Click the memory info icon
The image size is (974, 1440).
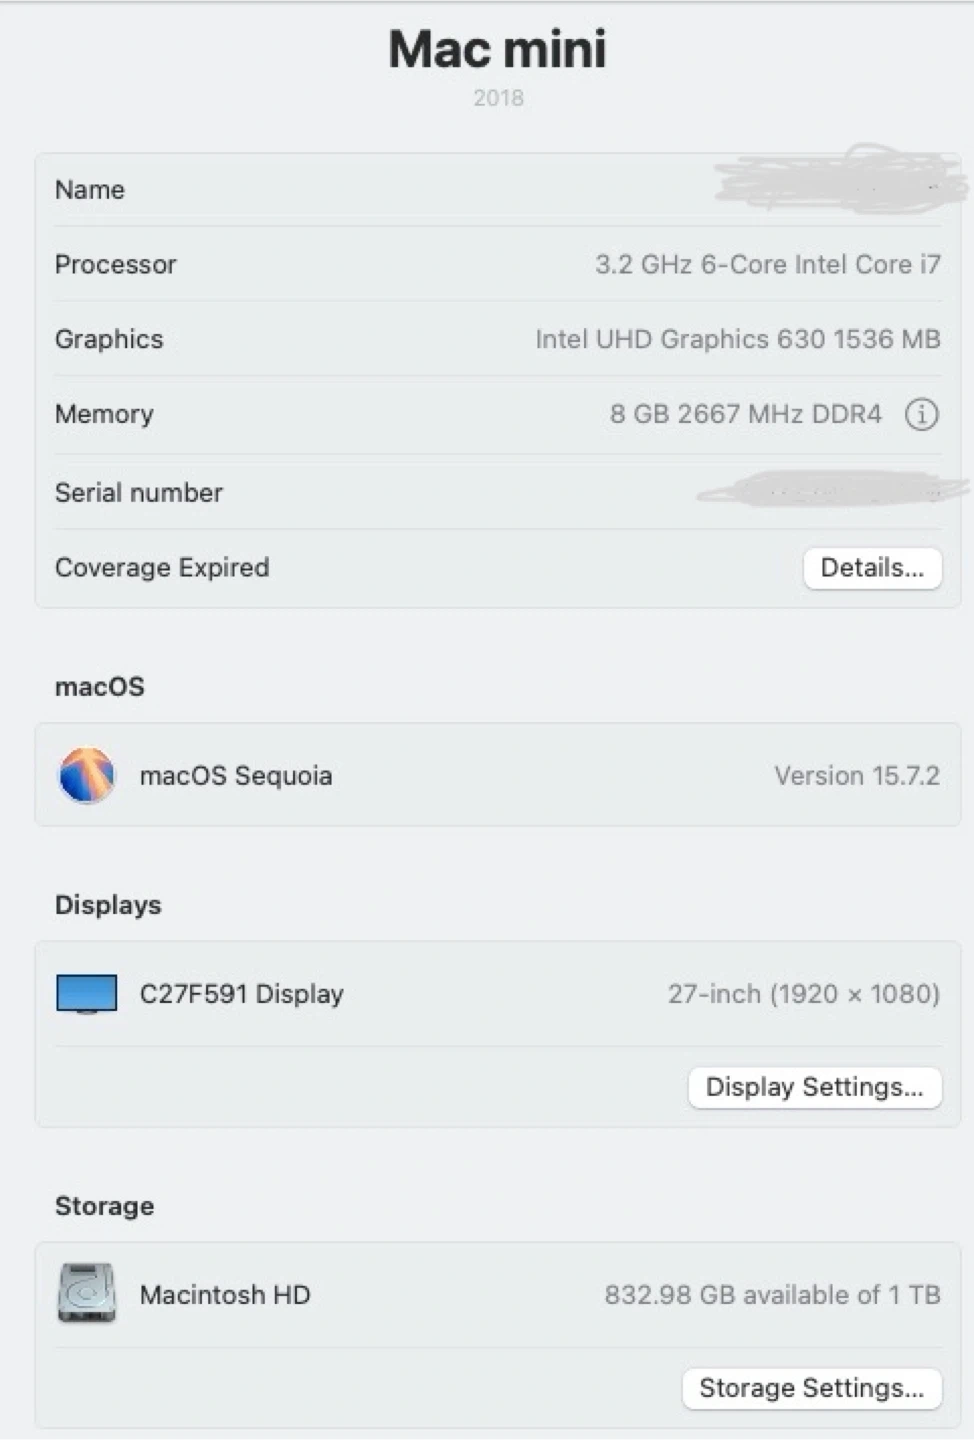(x=921, y=414)
